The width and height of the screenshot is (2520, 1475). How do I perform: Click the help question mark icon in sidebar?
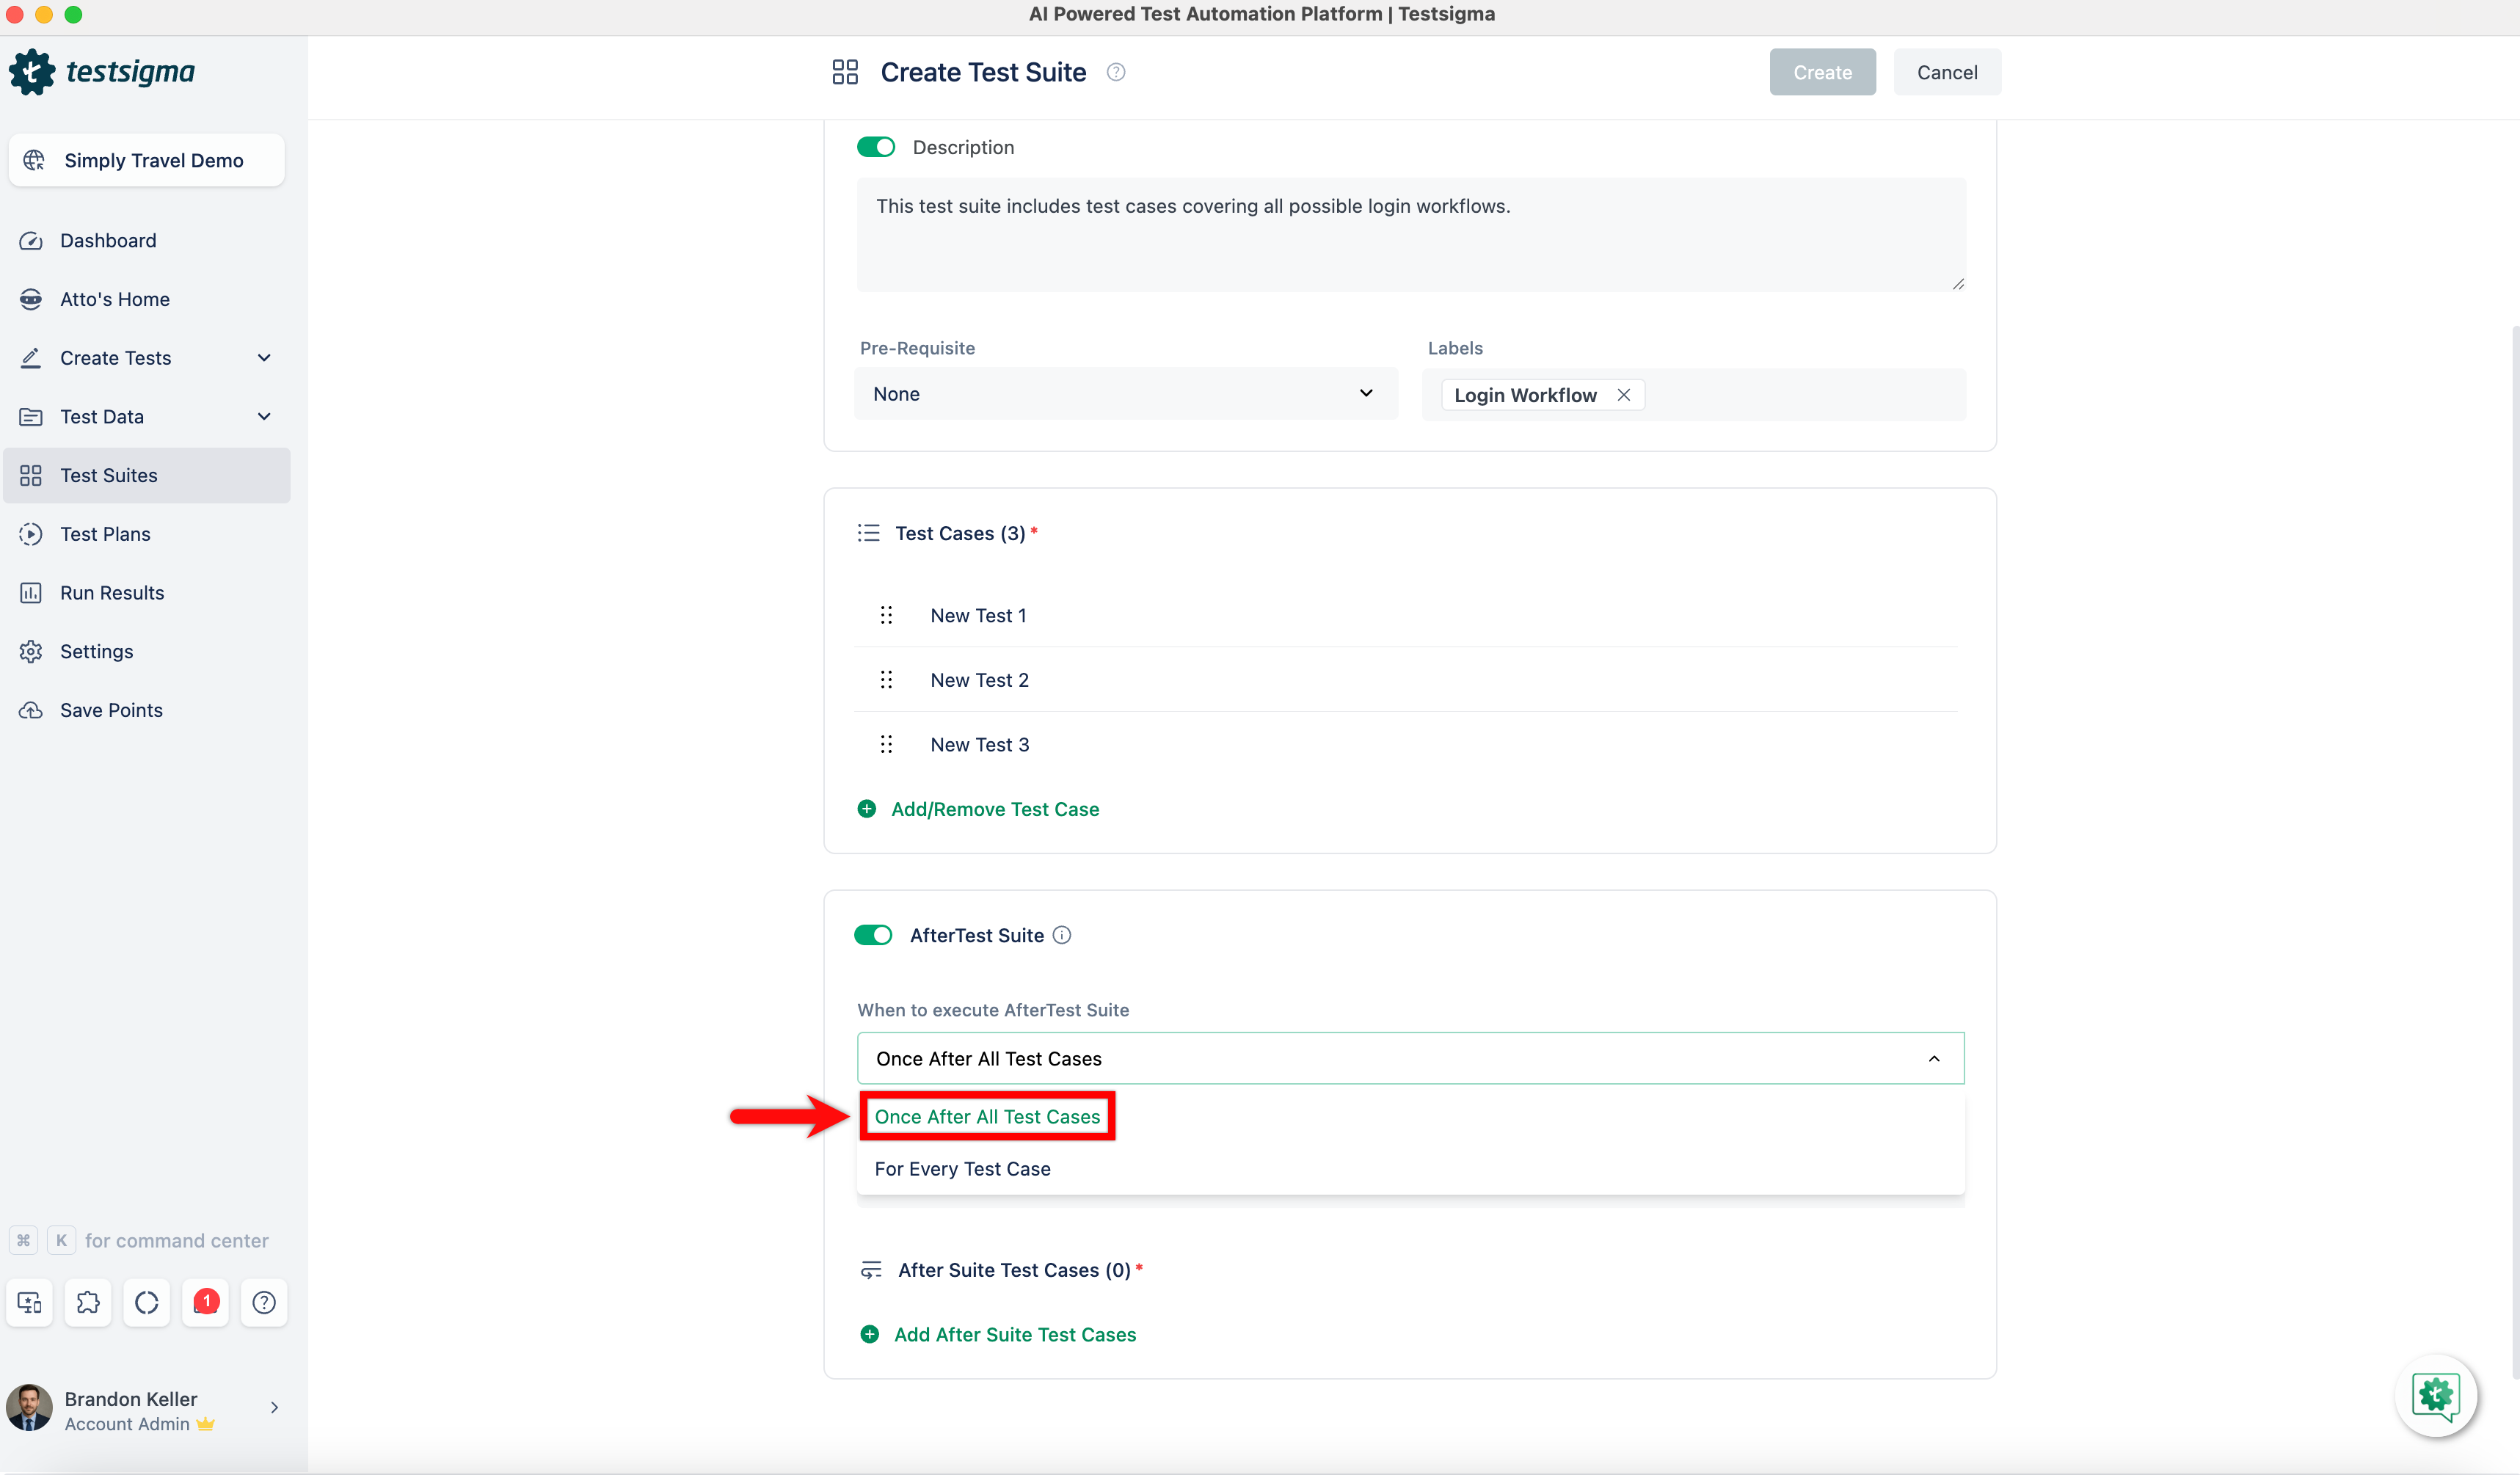point(264,1302)
